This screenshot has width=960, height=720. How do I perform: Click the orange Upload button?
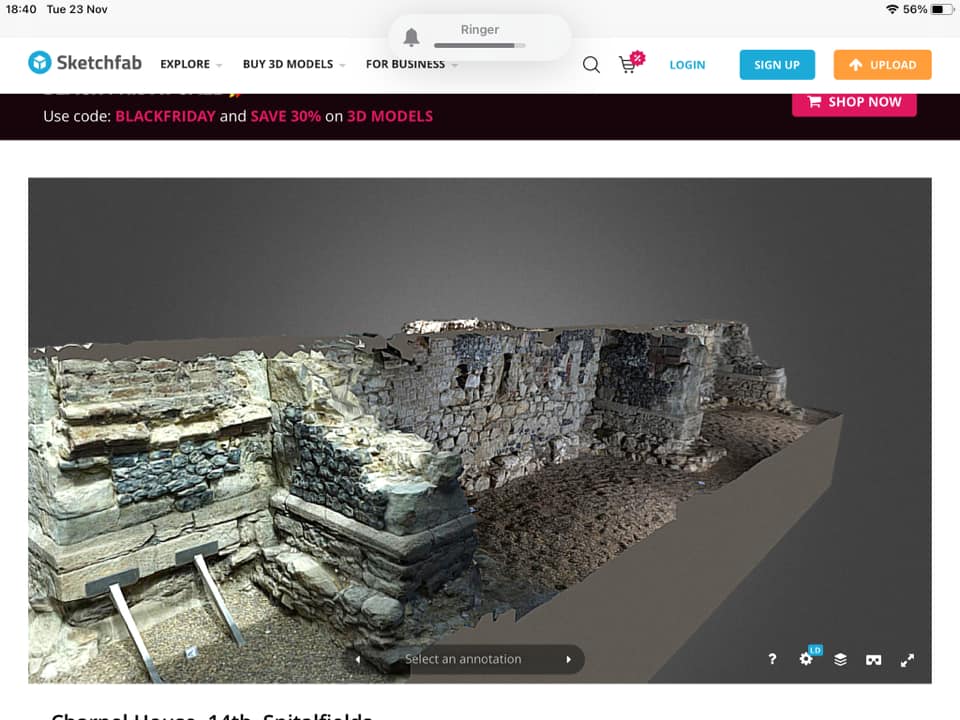point(882,65)
